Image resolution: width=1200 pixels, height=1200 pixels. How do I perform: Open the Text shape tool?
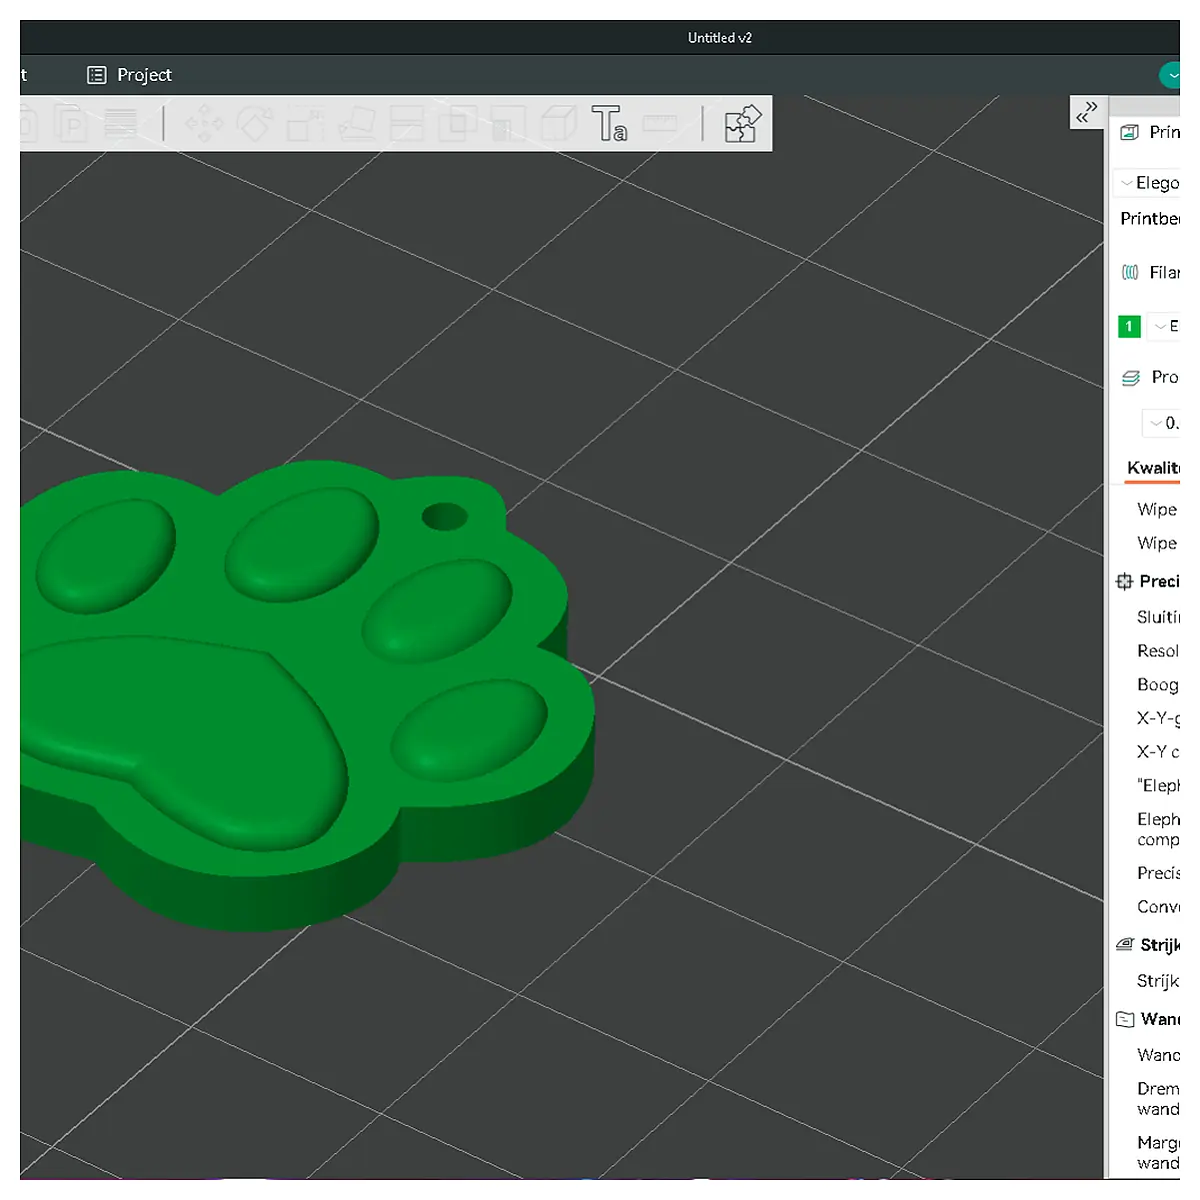click(609, 125)
